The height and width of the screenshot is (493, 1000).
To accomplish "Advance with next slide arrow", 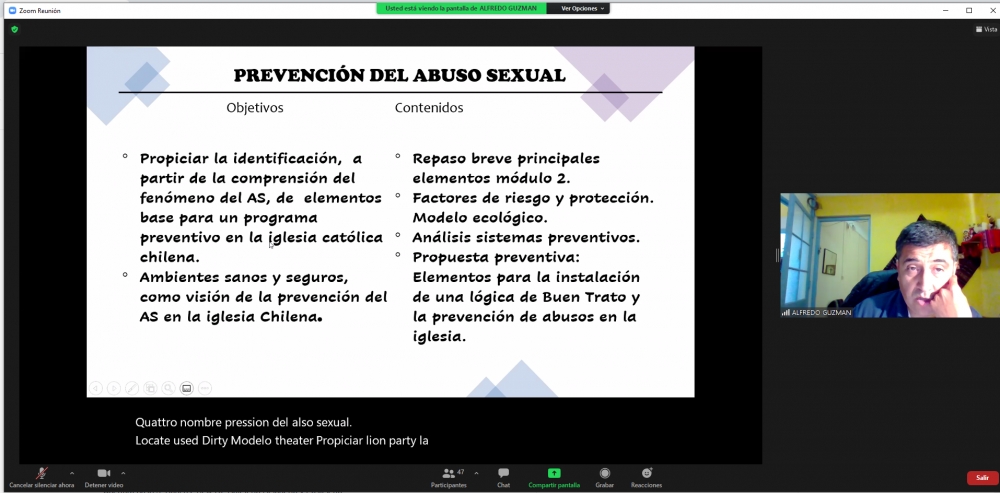I will (114, 388).
